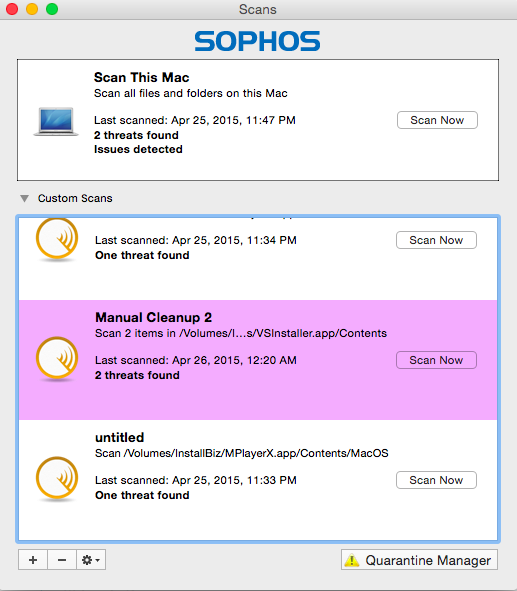The image size is (517, 591).
Task: Click the MacBook icon for Scan This Mac
Action: pyautogui.click(x=56, y=121)
